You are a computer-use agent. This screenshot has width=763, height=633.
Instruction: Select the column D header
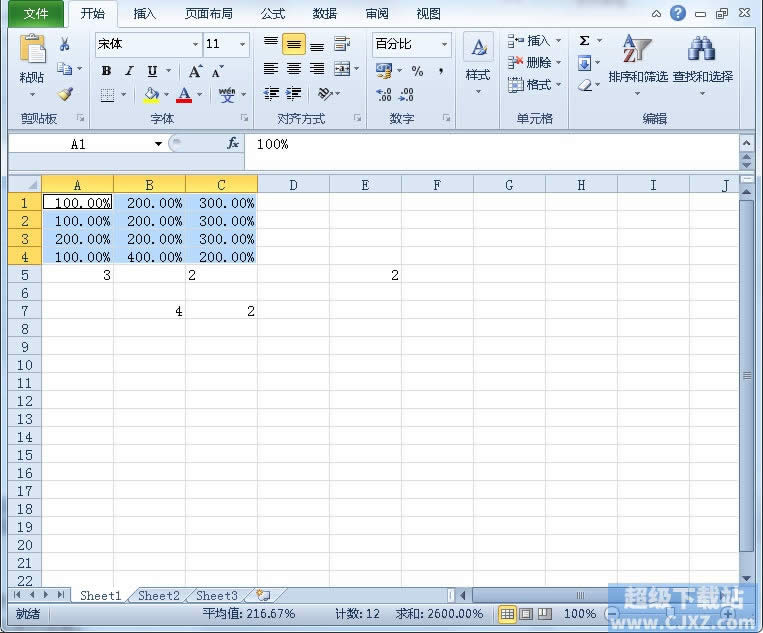[293, 185]
